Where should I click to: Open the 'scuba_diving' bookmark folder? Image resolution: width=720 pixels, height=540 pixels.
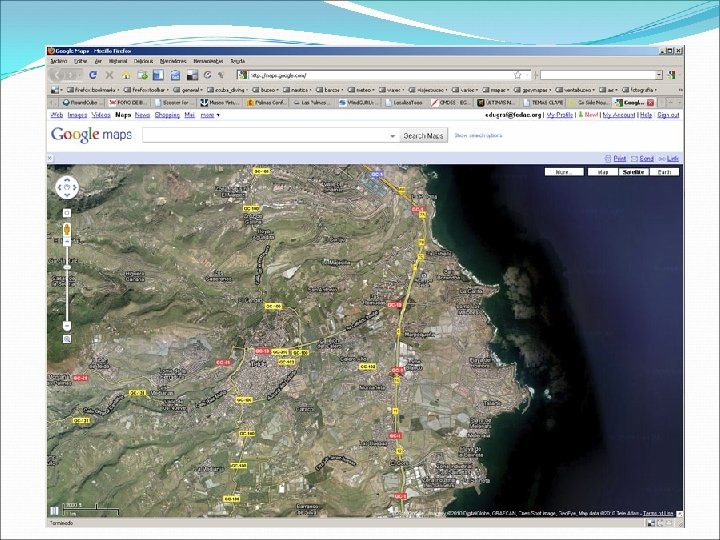tap(227, 90)
